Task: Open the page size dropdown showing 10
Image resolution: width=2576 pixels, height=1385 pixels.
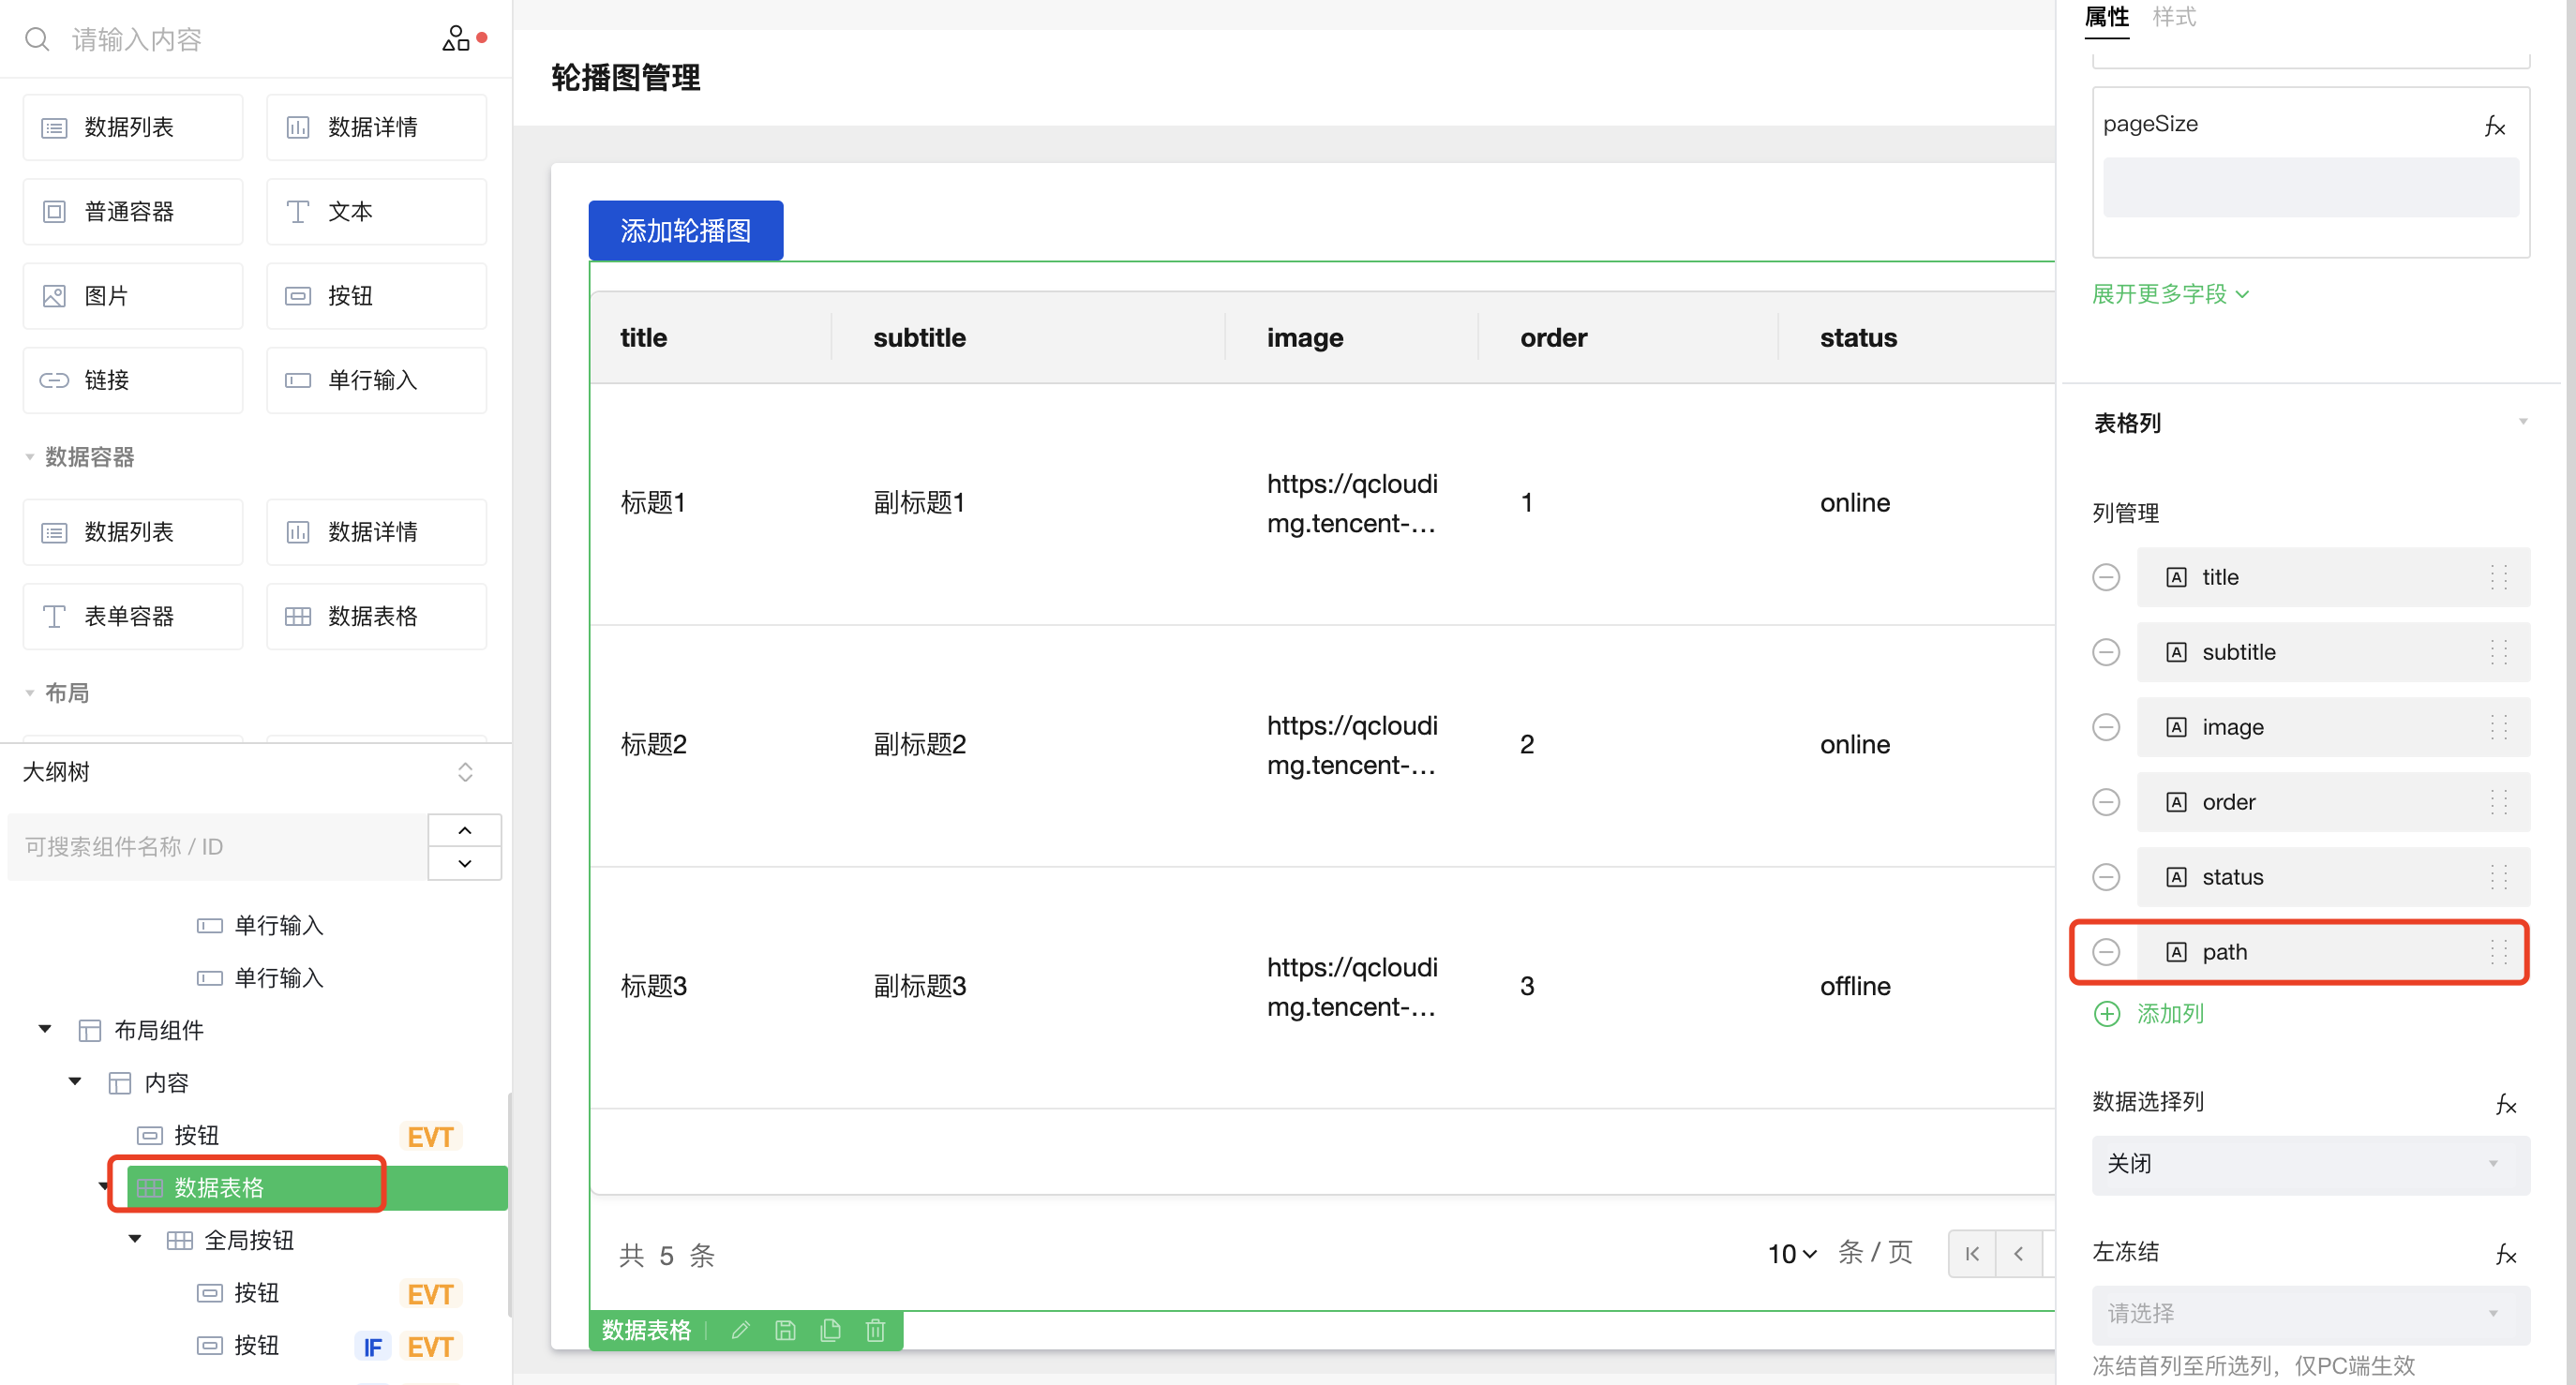Action: click(x=1790, y=1253)
